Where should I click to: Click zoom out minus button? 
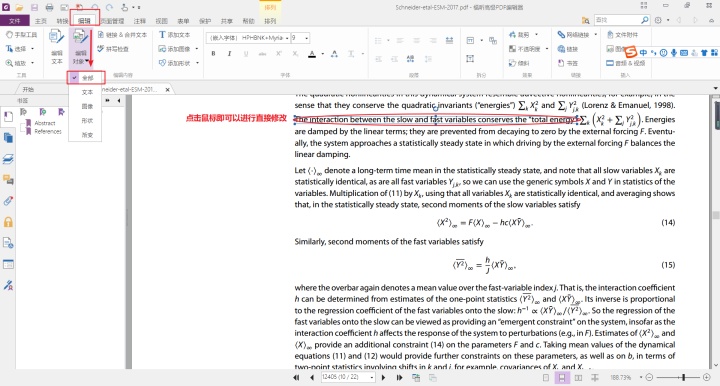[649, 377]
